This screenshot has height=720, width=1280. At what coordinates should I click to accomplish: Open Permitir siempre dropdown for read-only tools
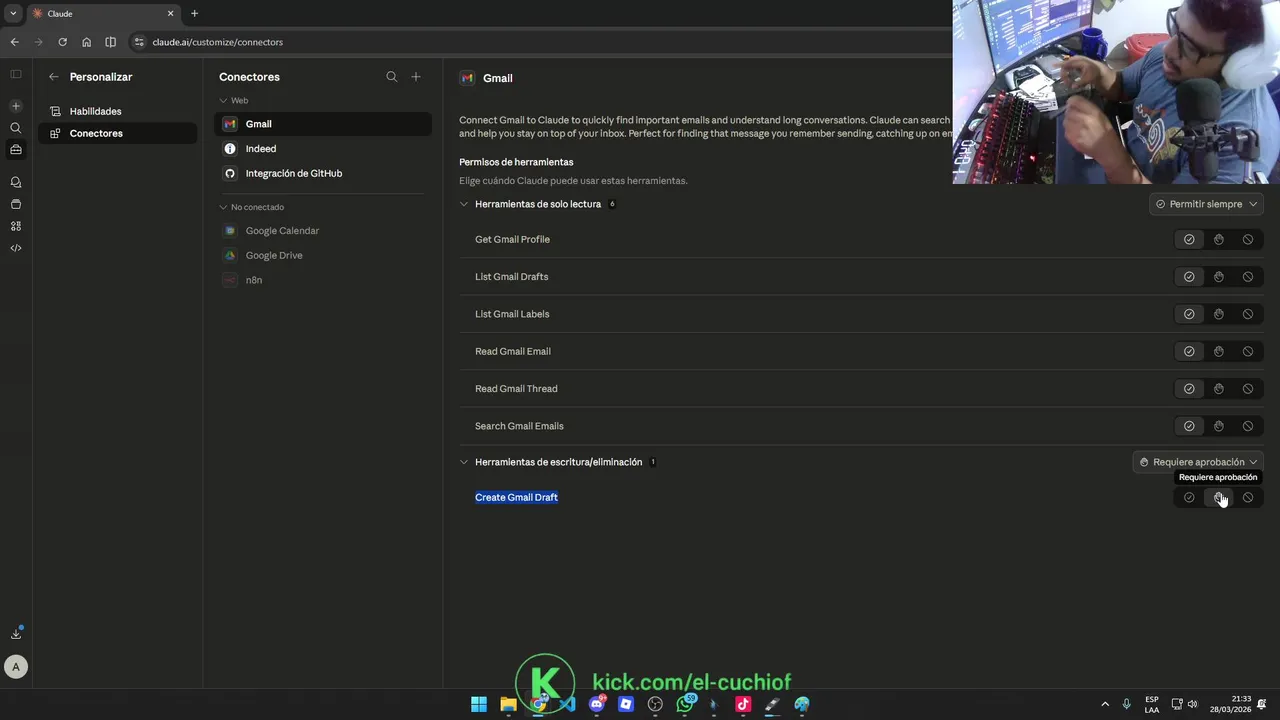point(1207,204)
